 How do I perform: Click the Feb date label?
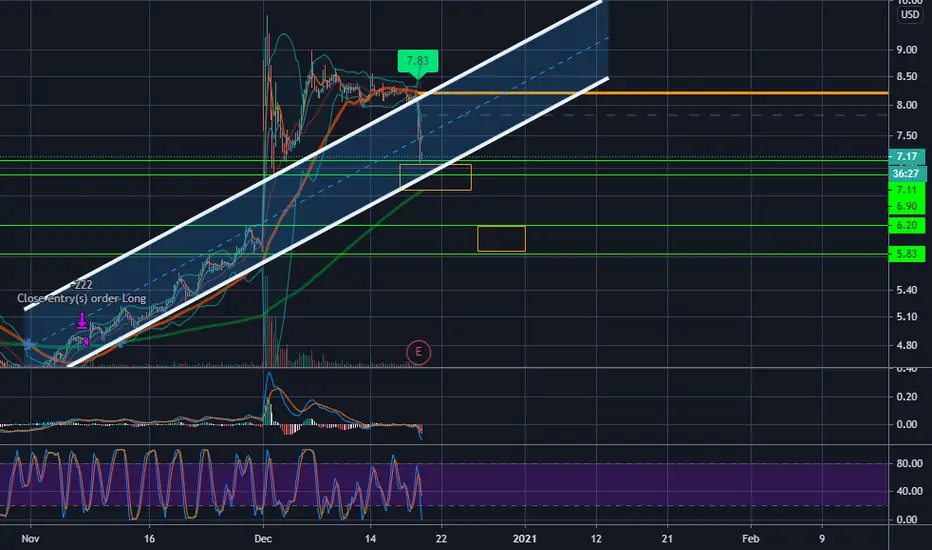[751, 539]
